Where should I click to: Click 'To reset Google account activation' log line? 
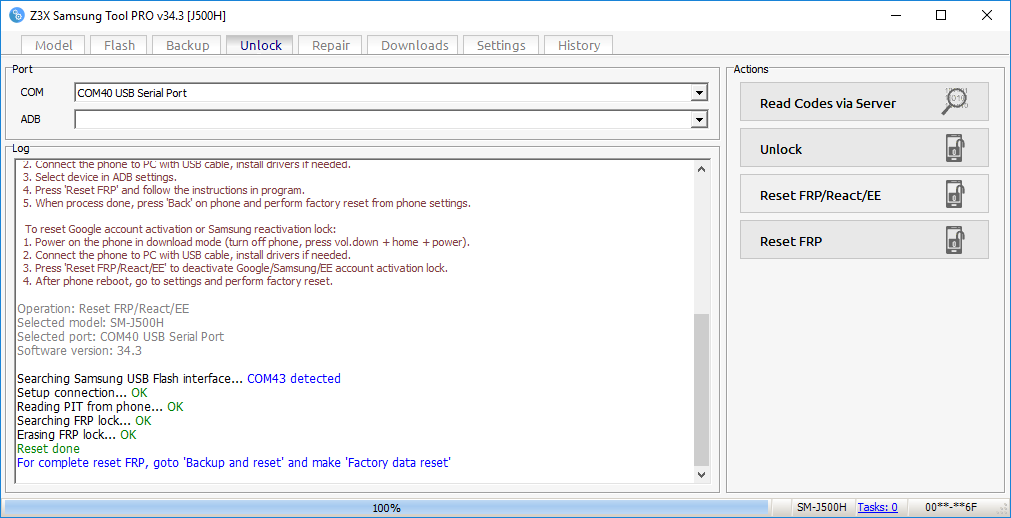(x=181, y=230)
